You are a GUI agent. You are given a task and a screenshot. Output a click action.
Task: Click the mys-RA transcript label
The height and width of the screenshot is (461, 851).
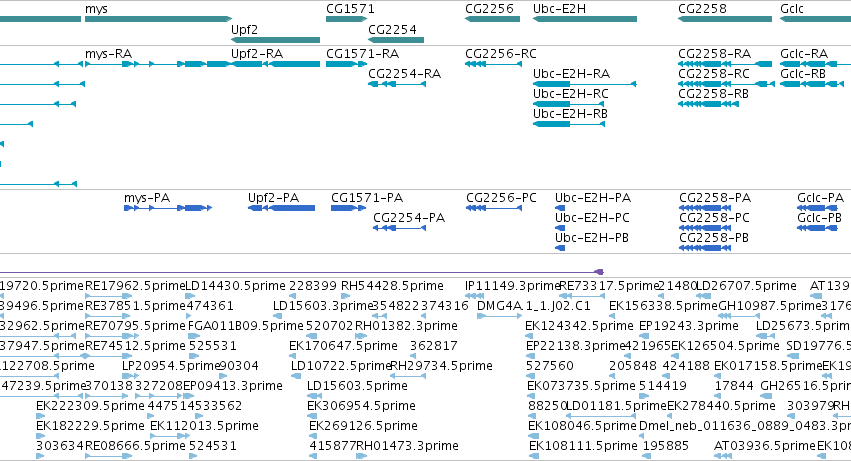[x=109, y=54]
